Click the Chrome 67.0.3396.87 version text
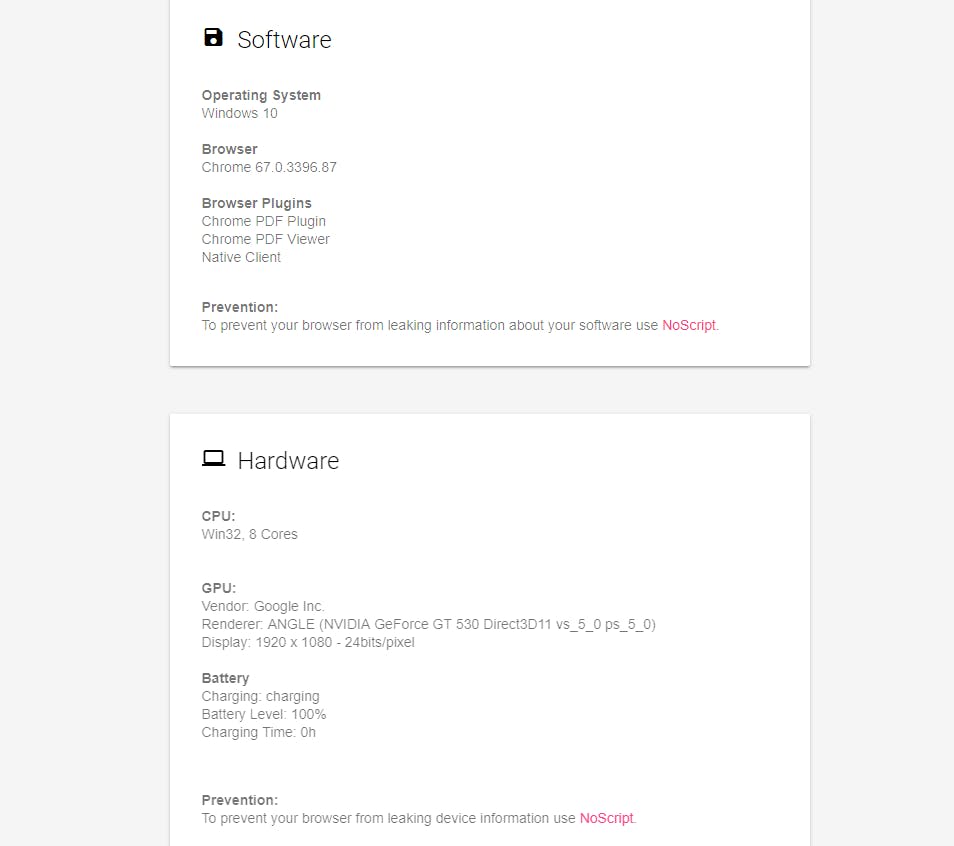Viewport: 954px width, 846px height. tap(269, 167)
